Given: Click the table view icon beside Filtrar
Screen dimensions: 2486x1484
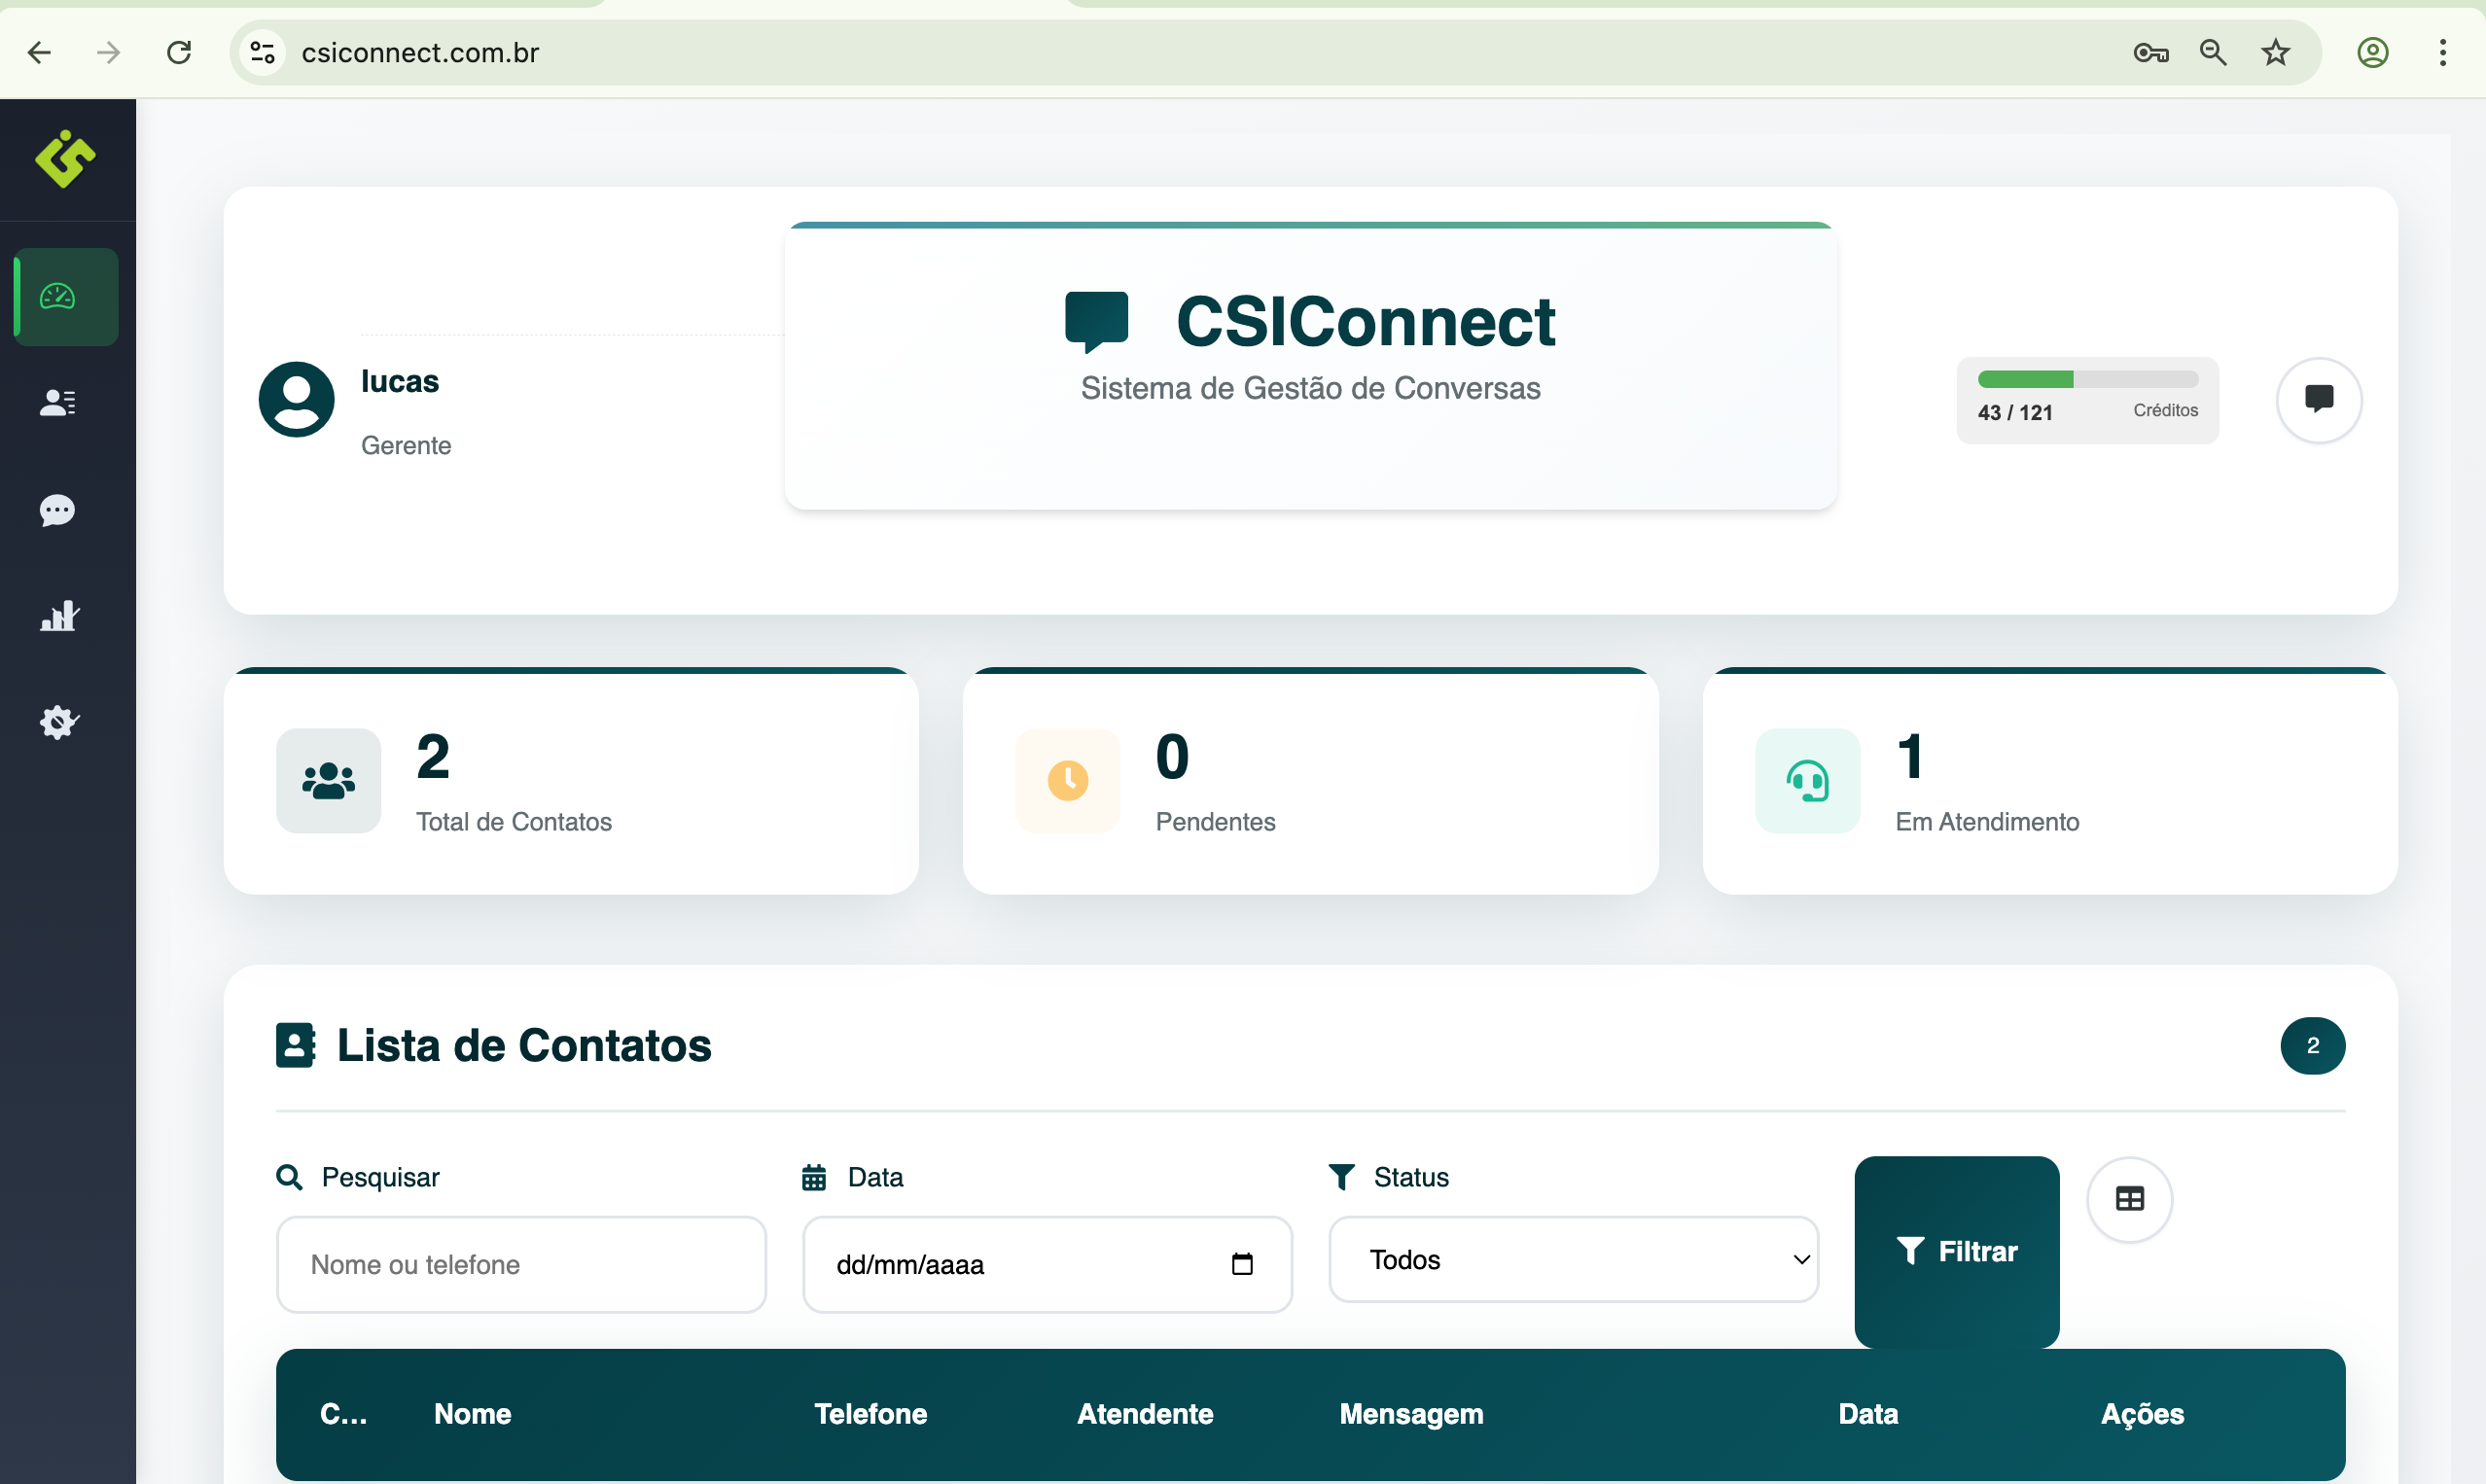Looking at the screenshot, I should [x=2131, y=1199].
